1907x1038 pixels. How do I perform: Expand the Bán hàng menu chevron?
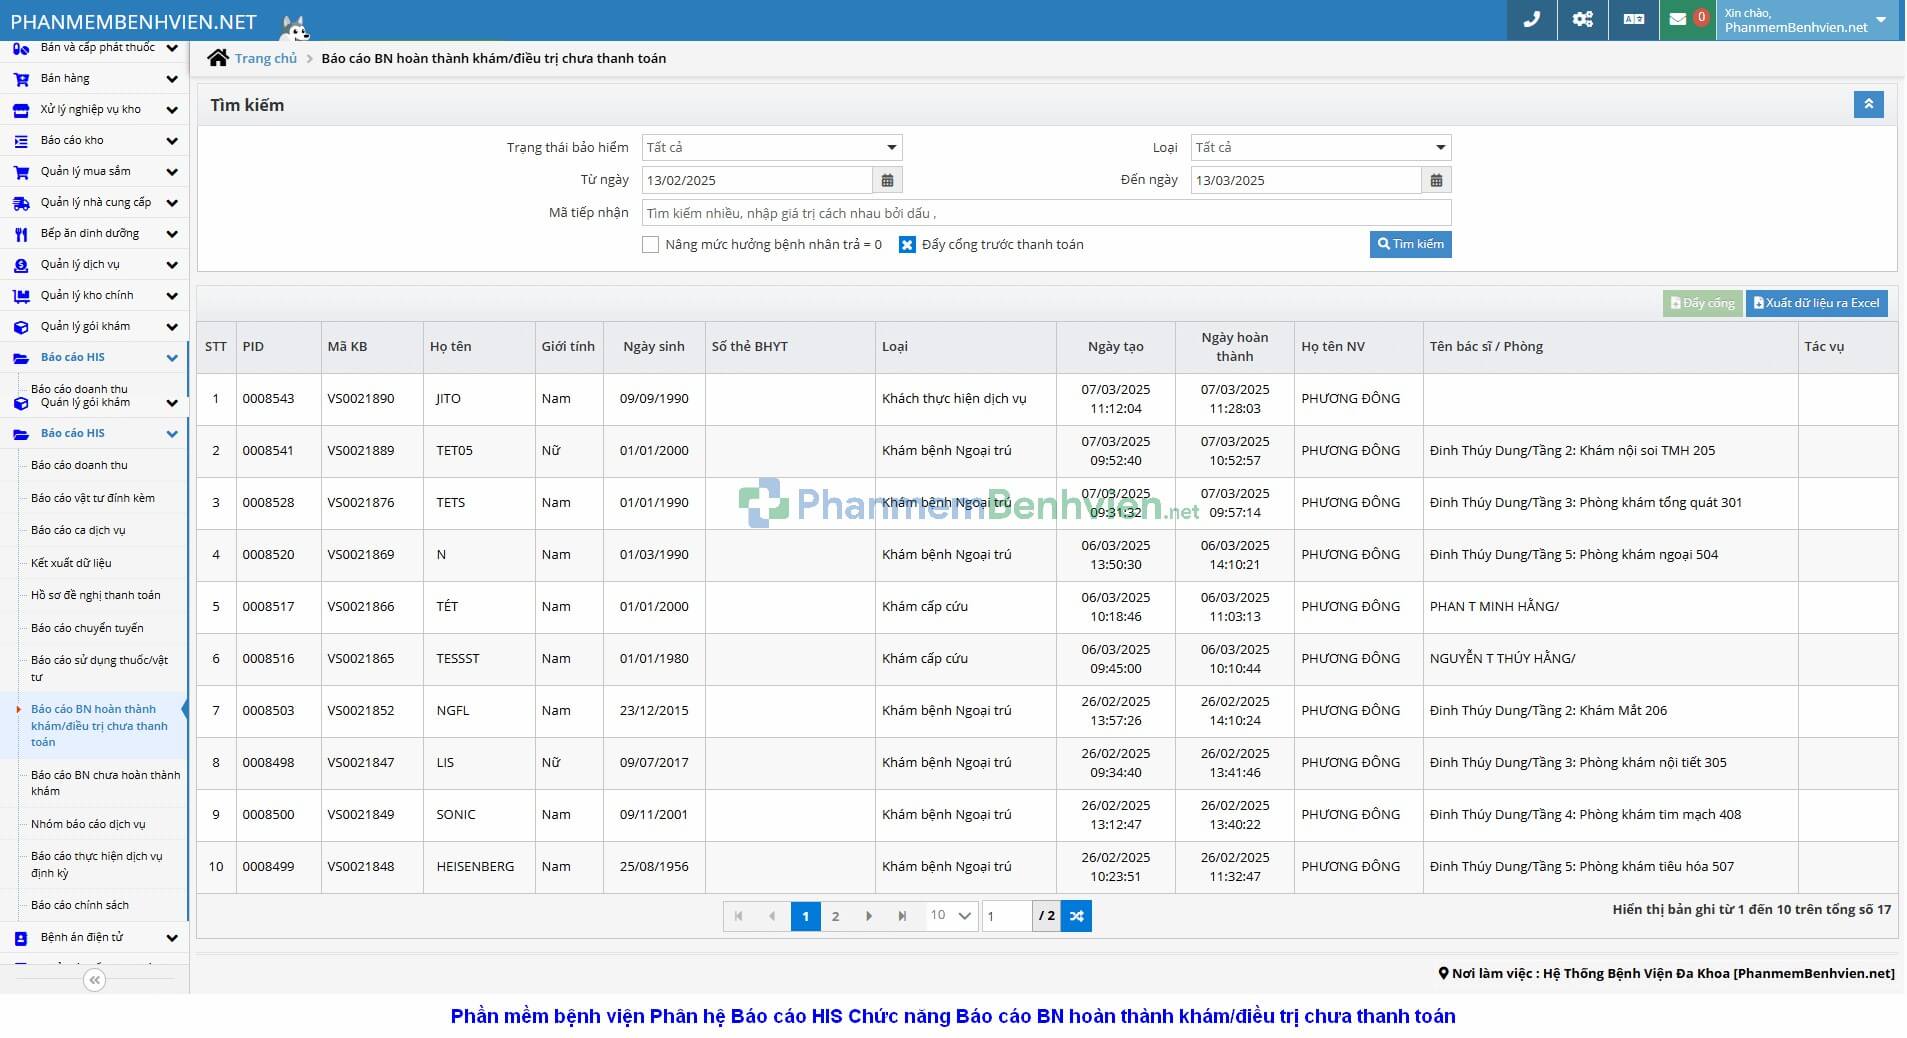[x=172, y=79]
